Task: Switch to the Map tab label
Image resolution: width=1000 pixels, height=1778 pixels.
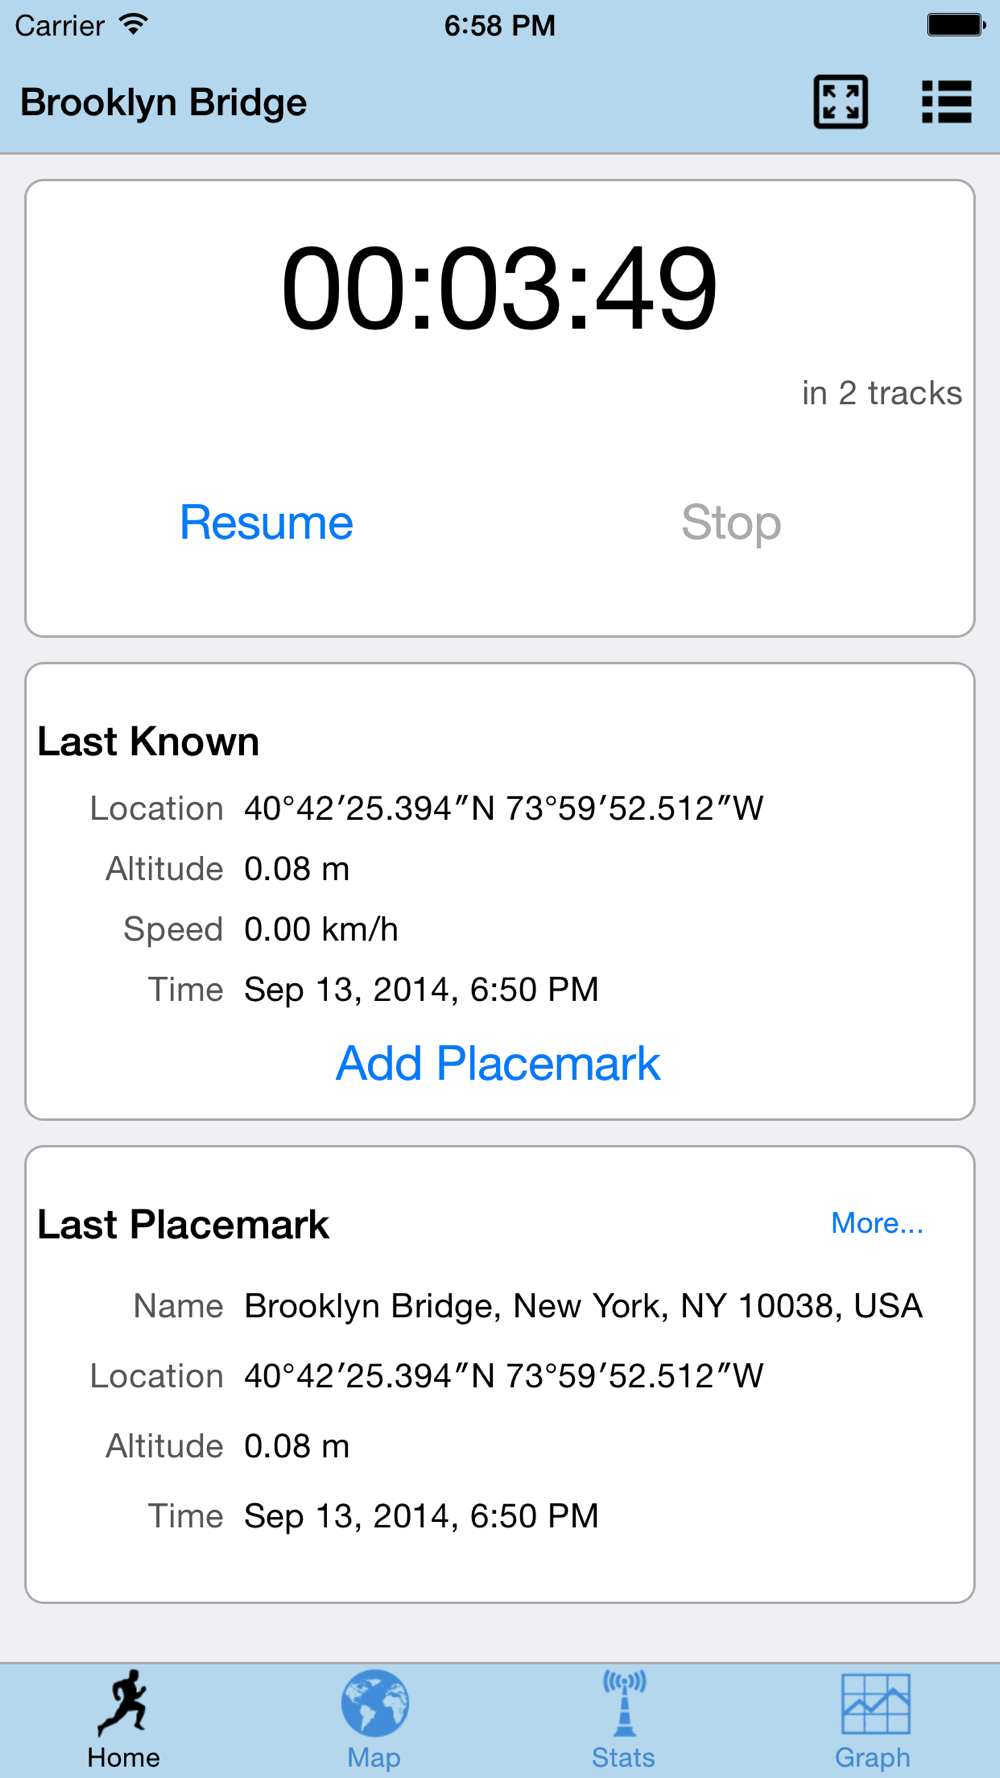Action: [374, 1757]
